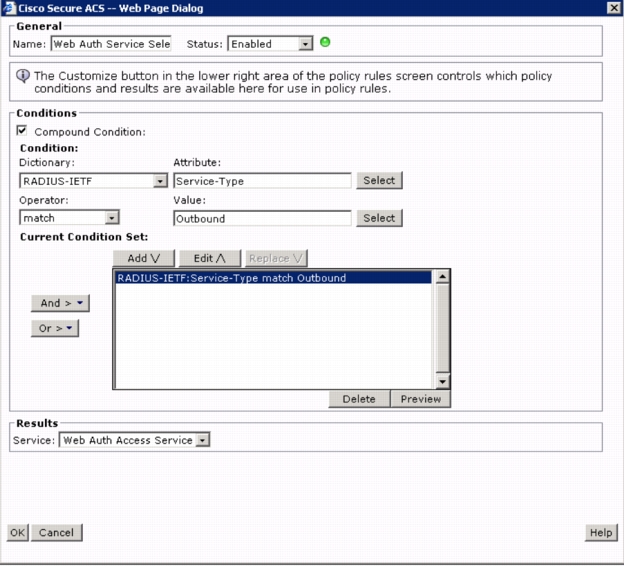The image size is (626, 567).
Task: Open the Service dropdown Web Auth Access Service
Action: point(135,440)
